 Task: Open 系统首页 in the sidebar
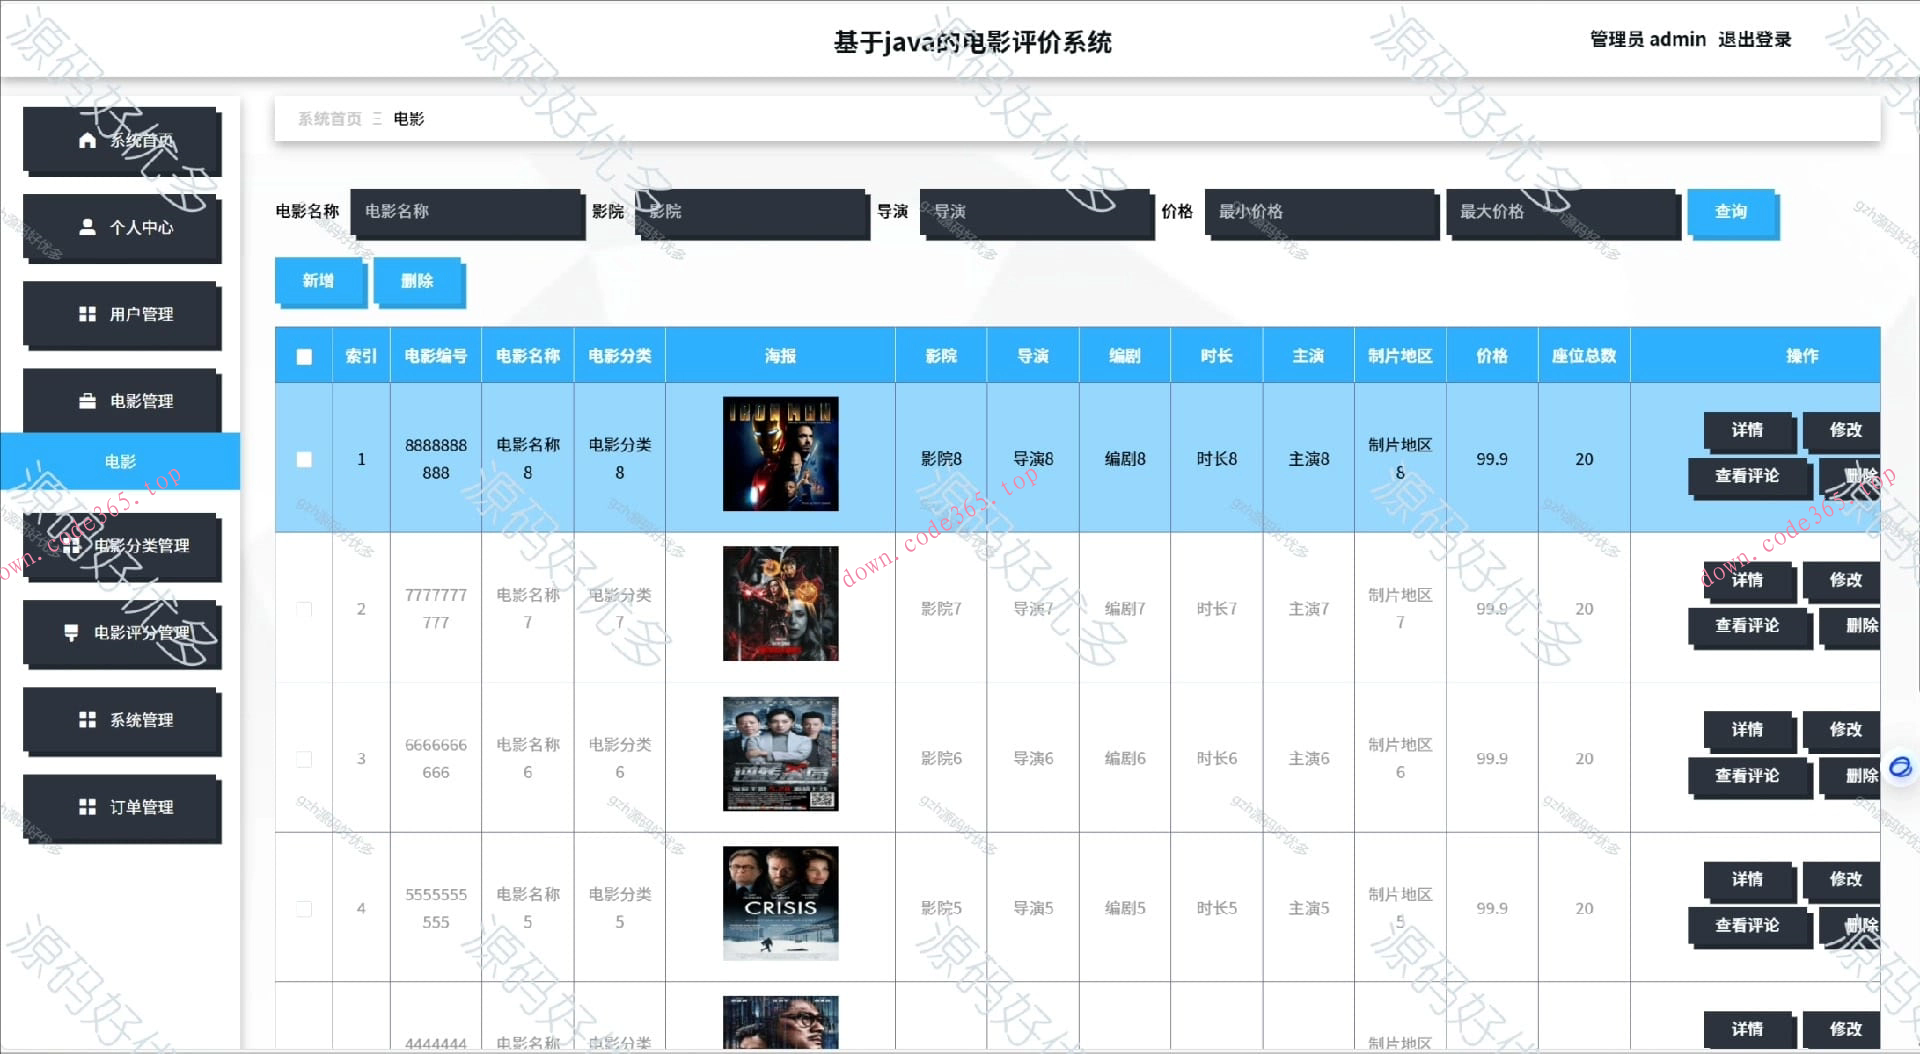coord(121,140)
